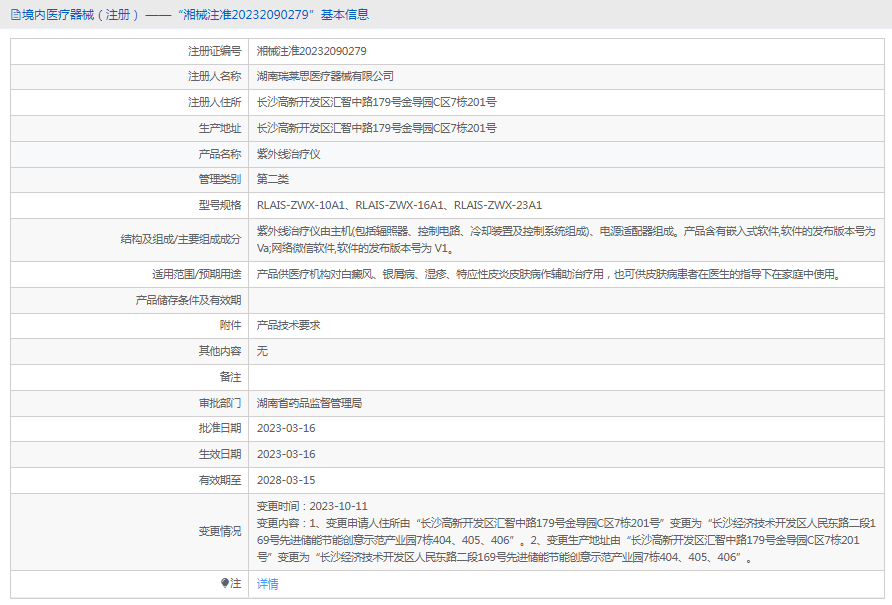Select management class 第二类
The image size is (892, 605).
(x=272, y=179)
